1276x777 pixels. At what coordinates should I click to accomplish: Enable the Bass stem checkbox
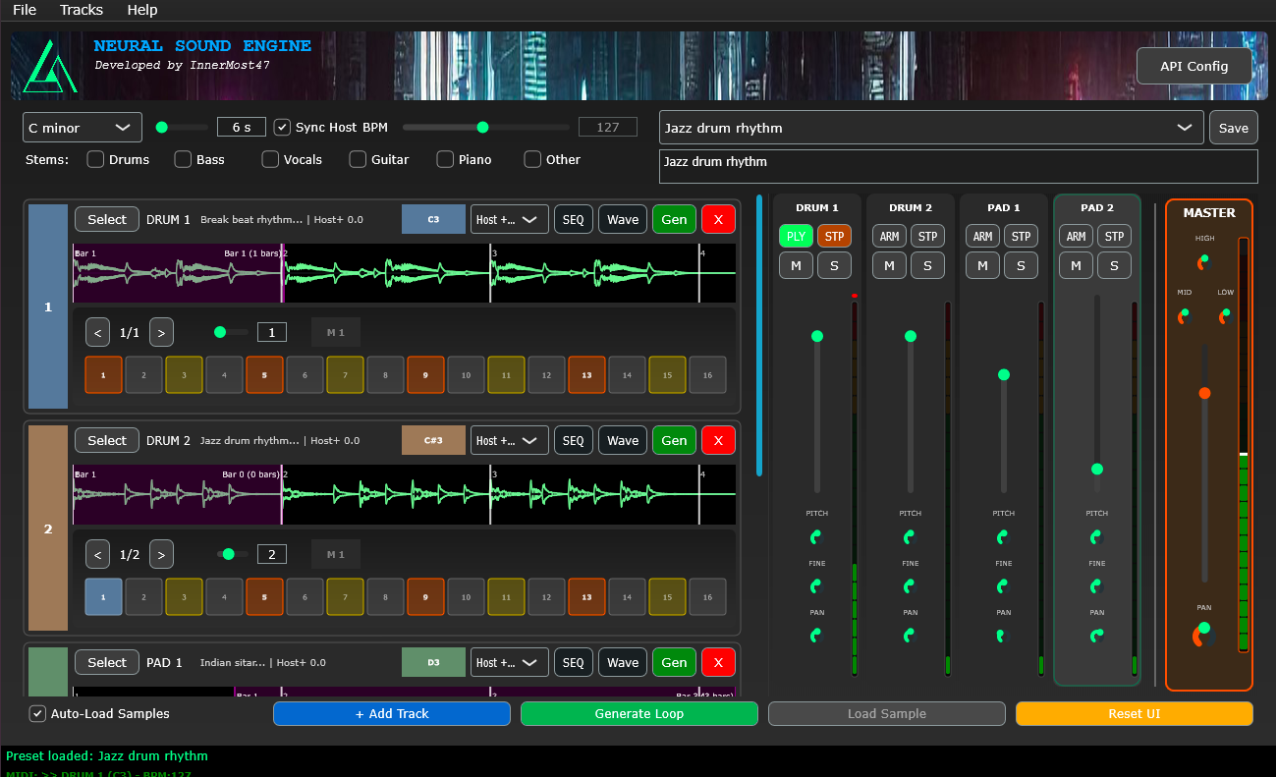(183, 159)
